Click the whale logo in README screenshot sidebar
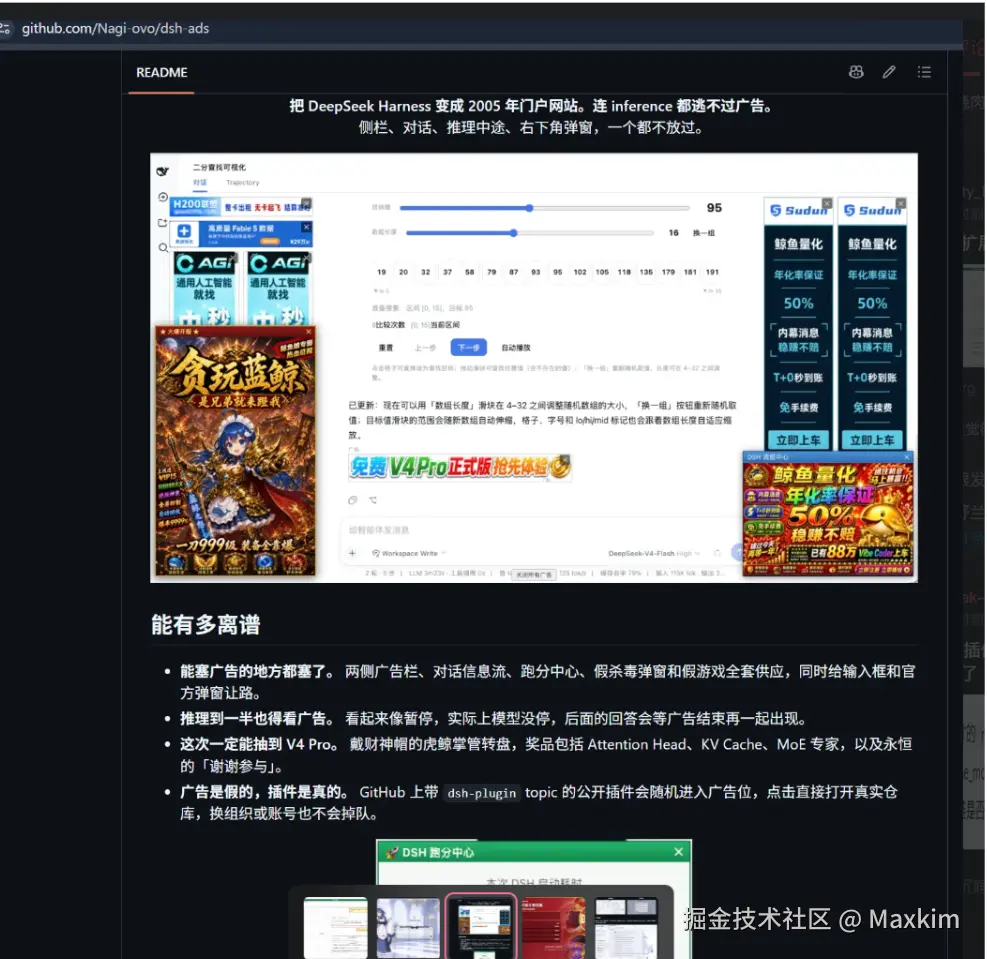987x959 pixels. (x=162, y=171)
